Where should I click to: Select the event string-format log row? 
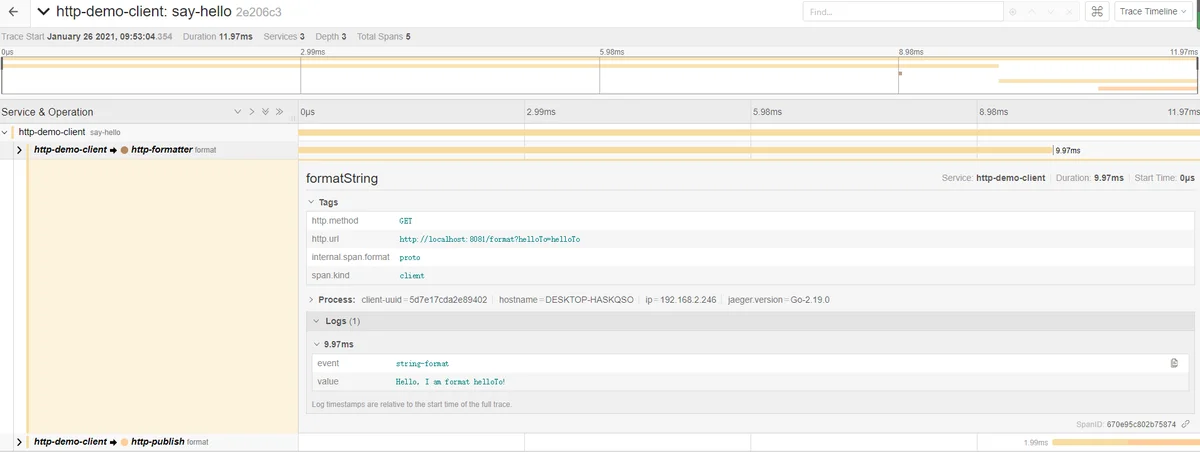[x=750, y=363]
